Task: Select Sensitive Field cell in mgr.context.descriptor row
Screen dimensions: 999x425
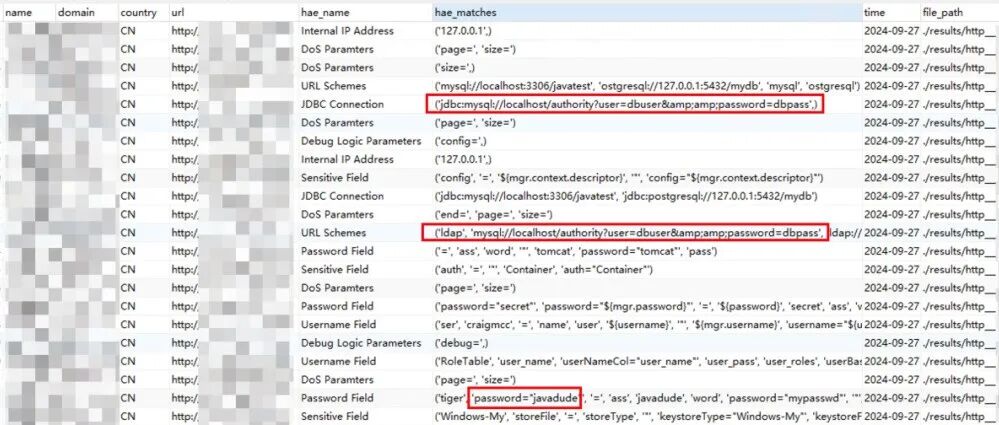Action: click(x=364, y=178)
